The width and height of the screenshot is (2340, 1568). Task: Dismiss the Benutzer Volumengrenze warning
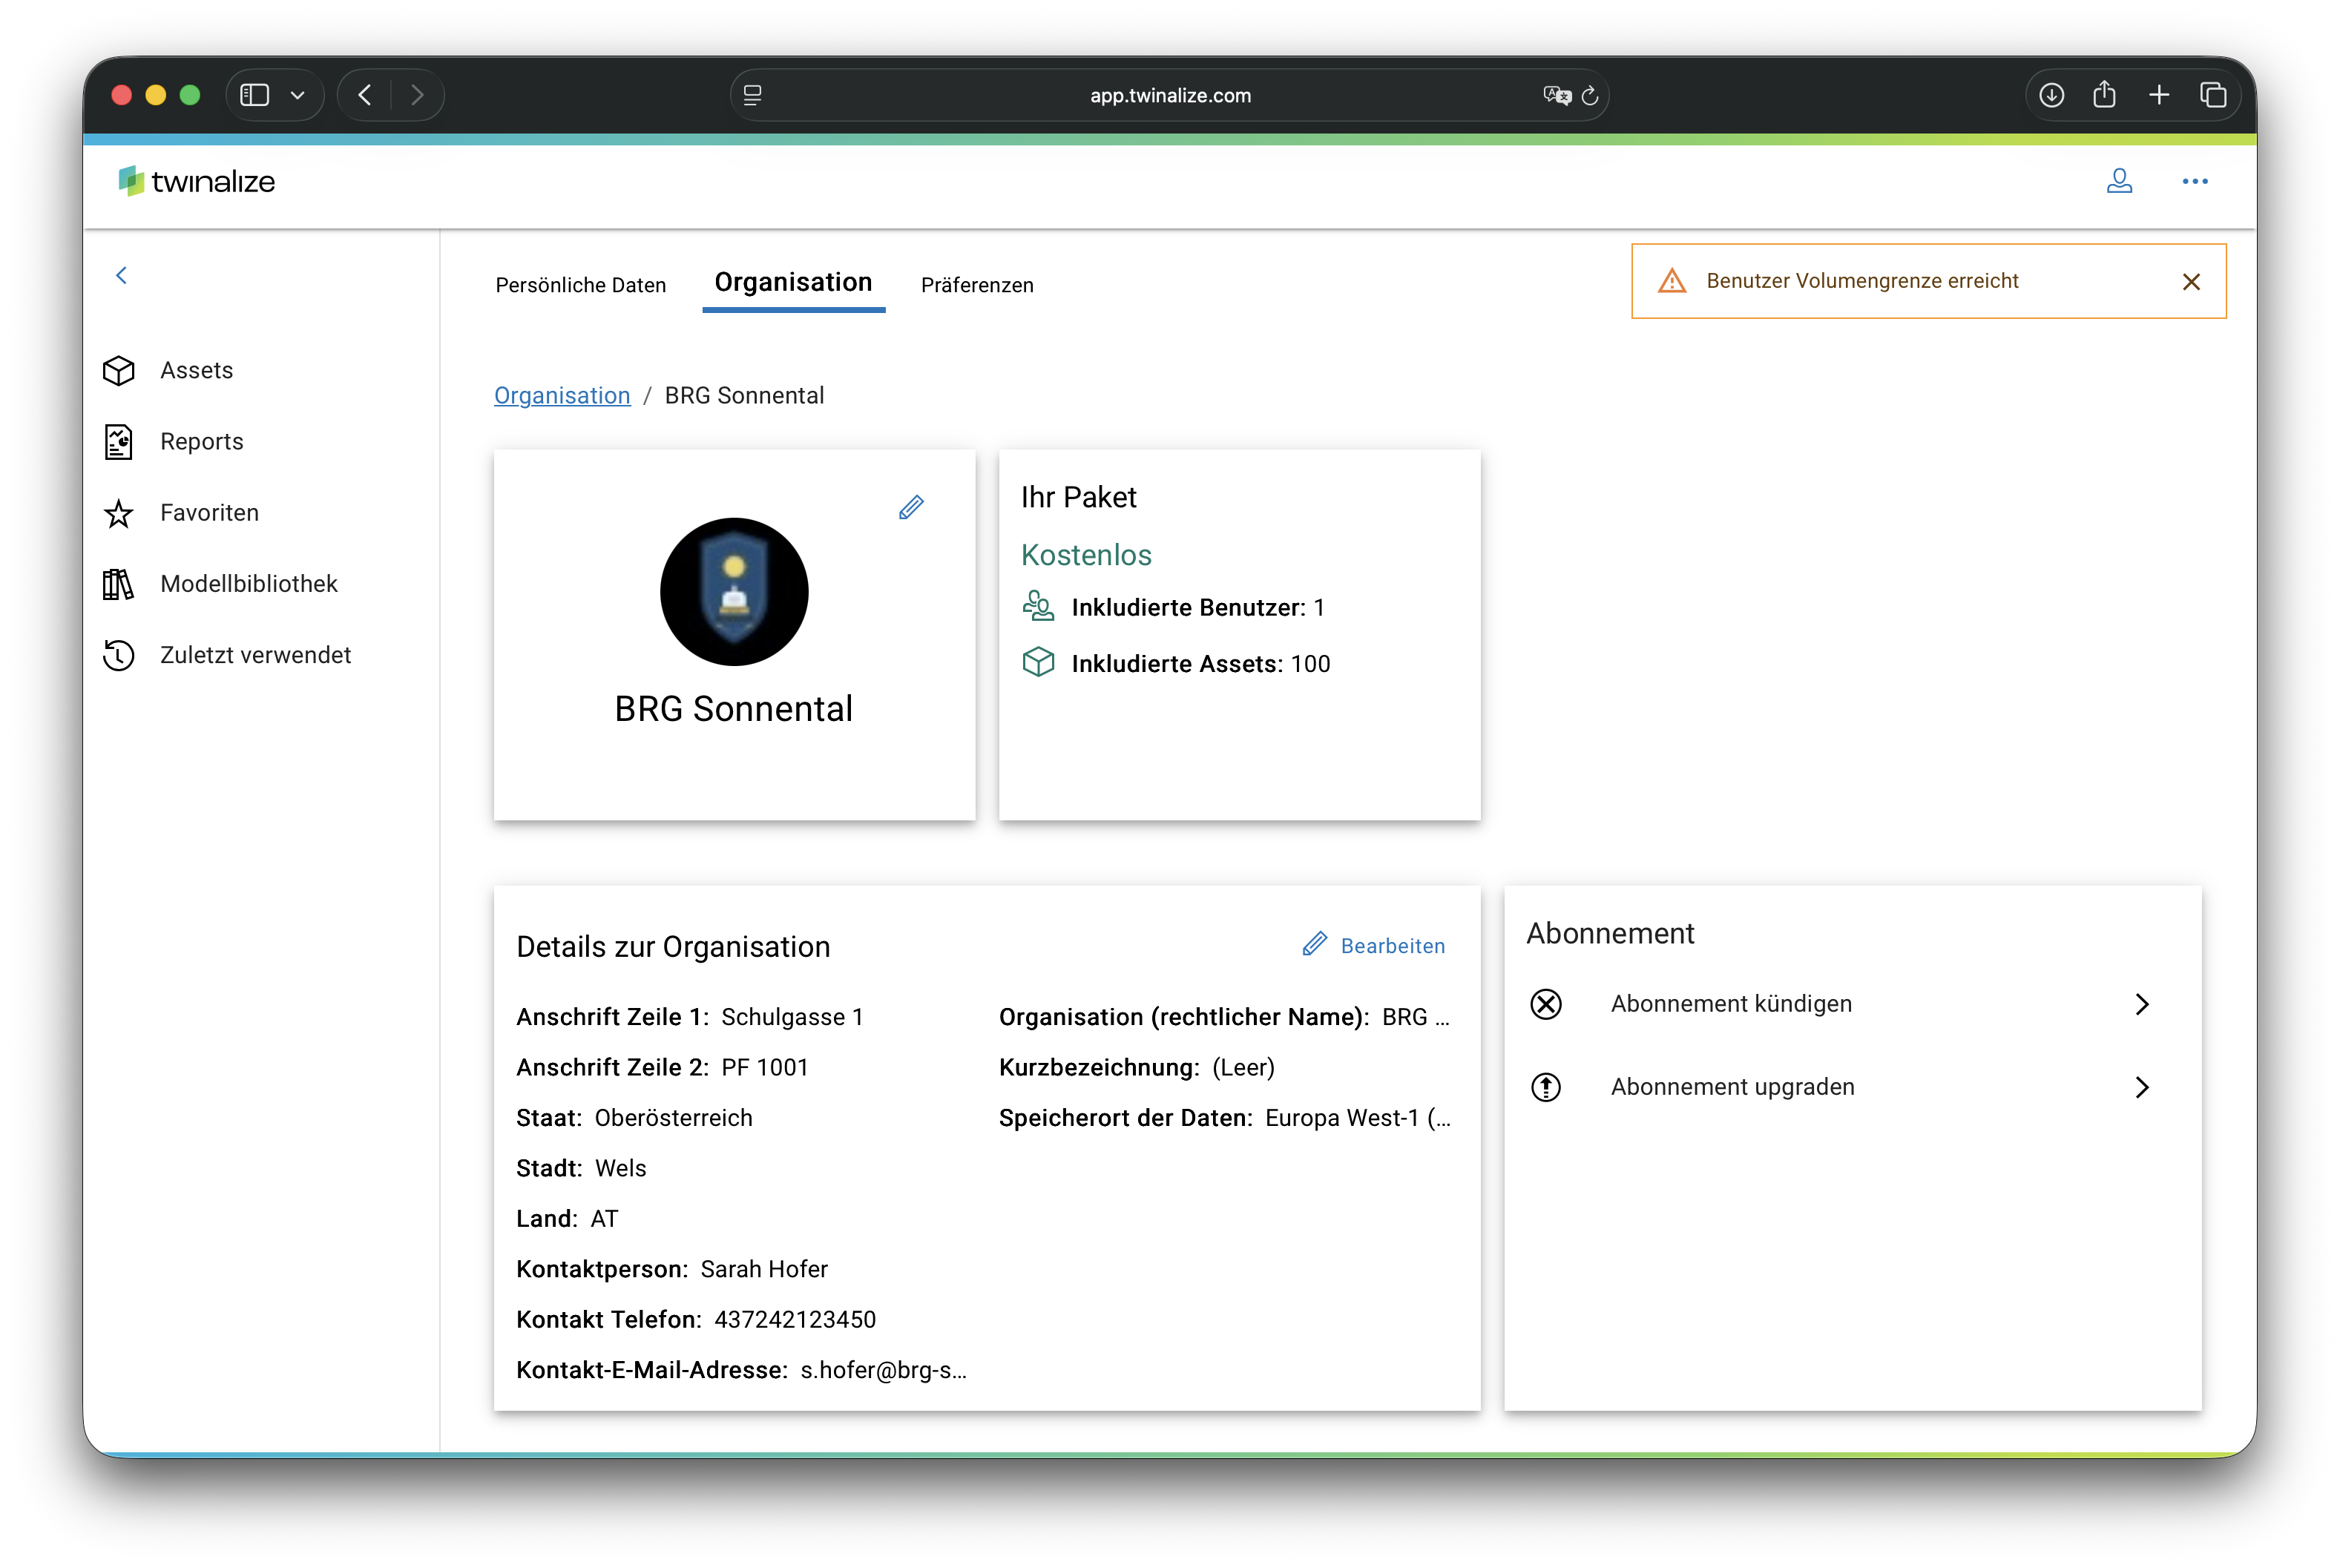pos(2191,282)
